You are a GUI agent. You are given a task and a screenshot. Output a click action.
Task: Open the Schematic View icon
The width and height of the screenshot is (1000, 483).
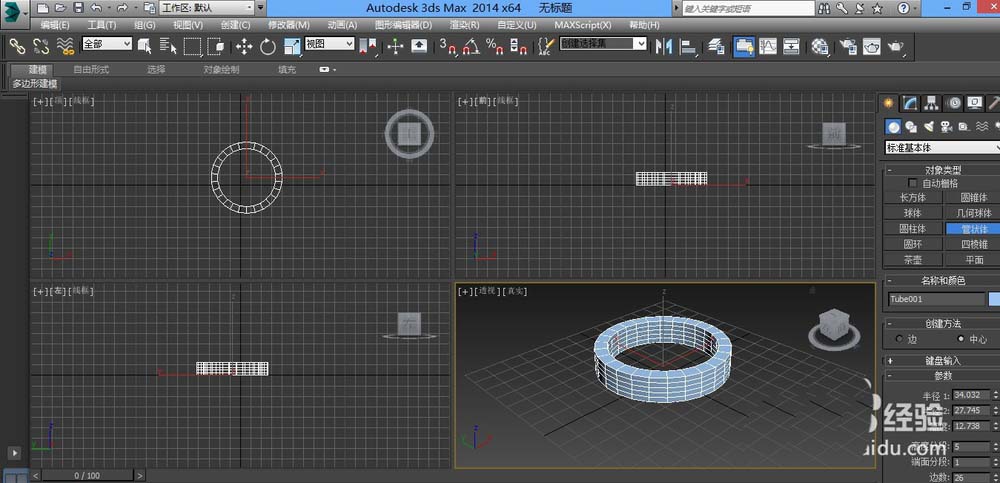click(791, 46)
